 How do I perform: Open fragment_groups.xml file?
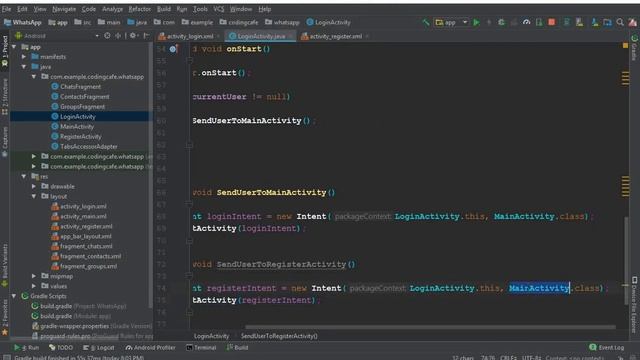tap(89, 266)
